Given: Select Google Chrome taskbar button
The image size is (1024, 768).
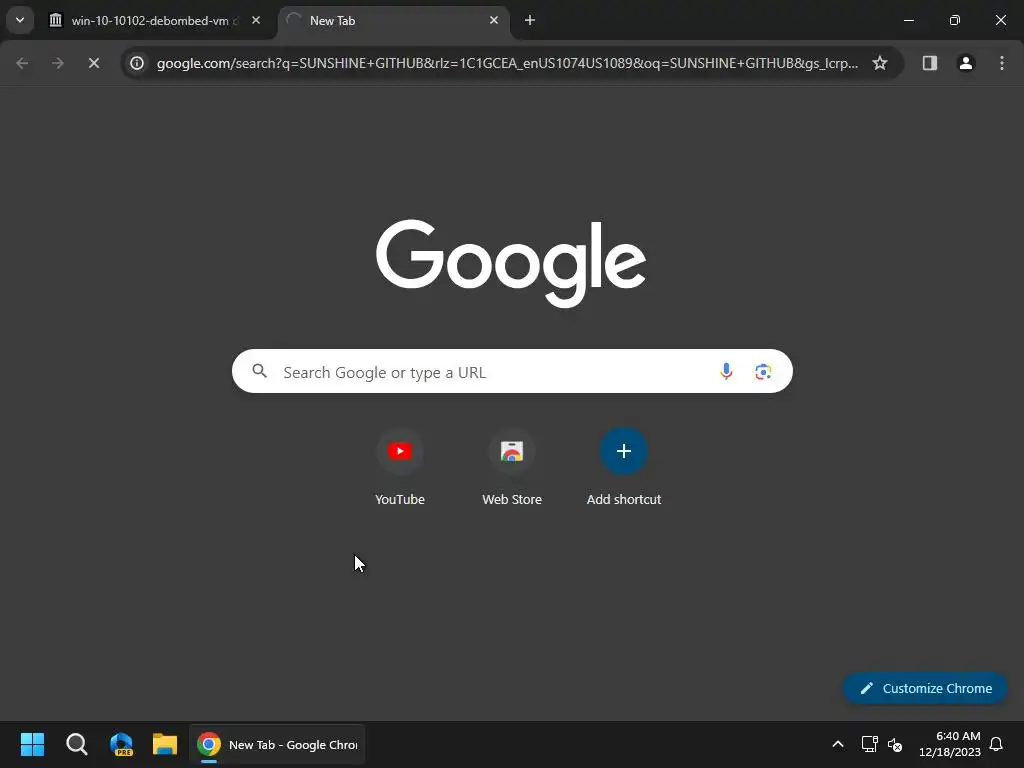Looking at the screenshot, I should pos(277,744).
